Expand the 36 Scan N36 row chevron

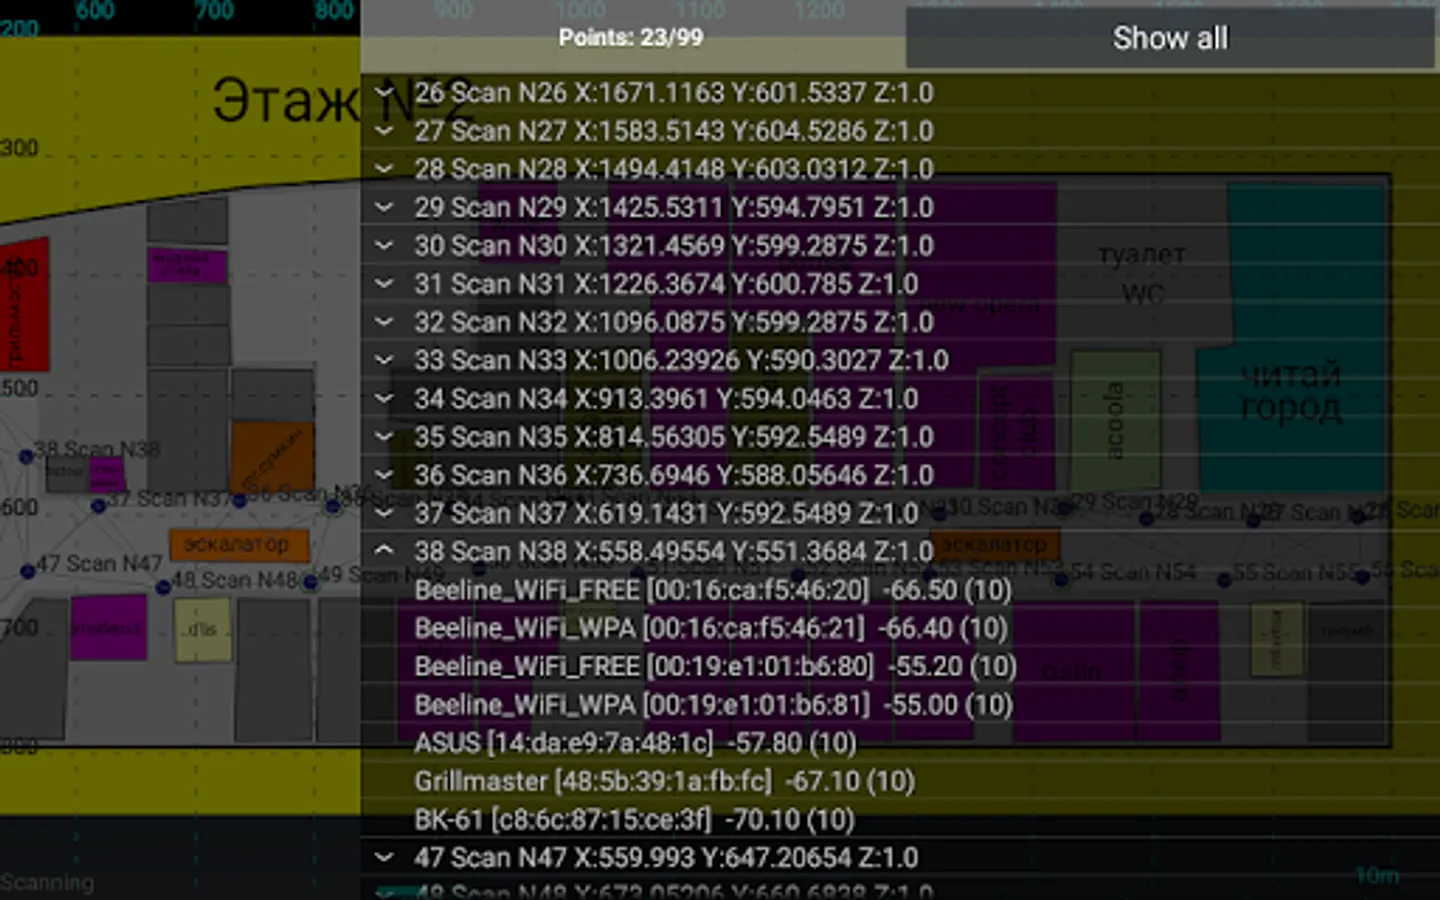pos(384,474)
